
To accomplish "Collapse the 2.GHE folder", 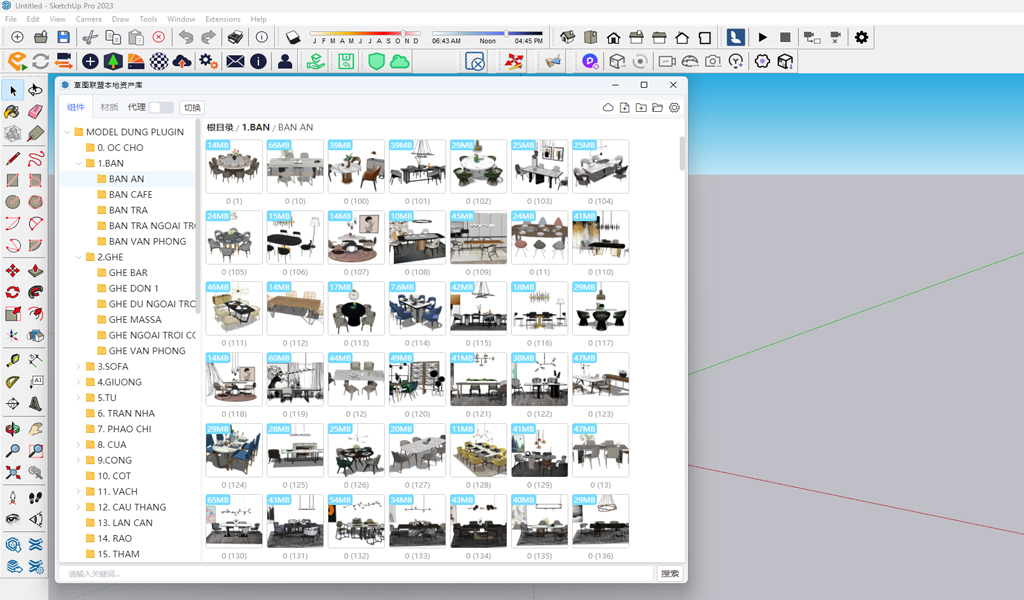I will (78, 257).
